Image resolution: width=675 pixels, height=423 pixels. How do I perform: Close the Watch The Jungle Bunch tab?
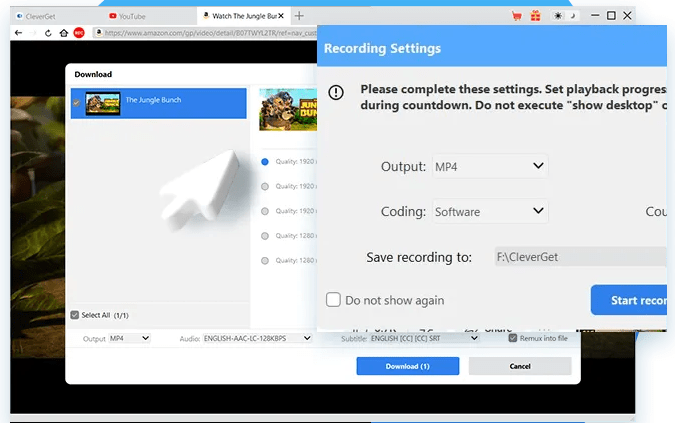(x=281, y=16)
